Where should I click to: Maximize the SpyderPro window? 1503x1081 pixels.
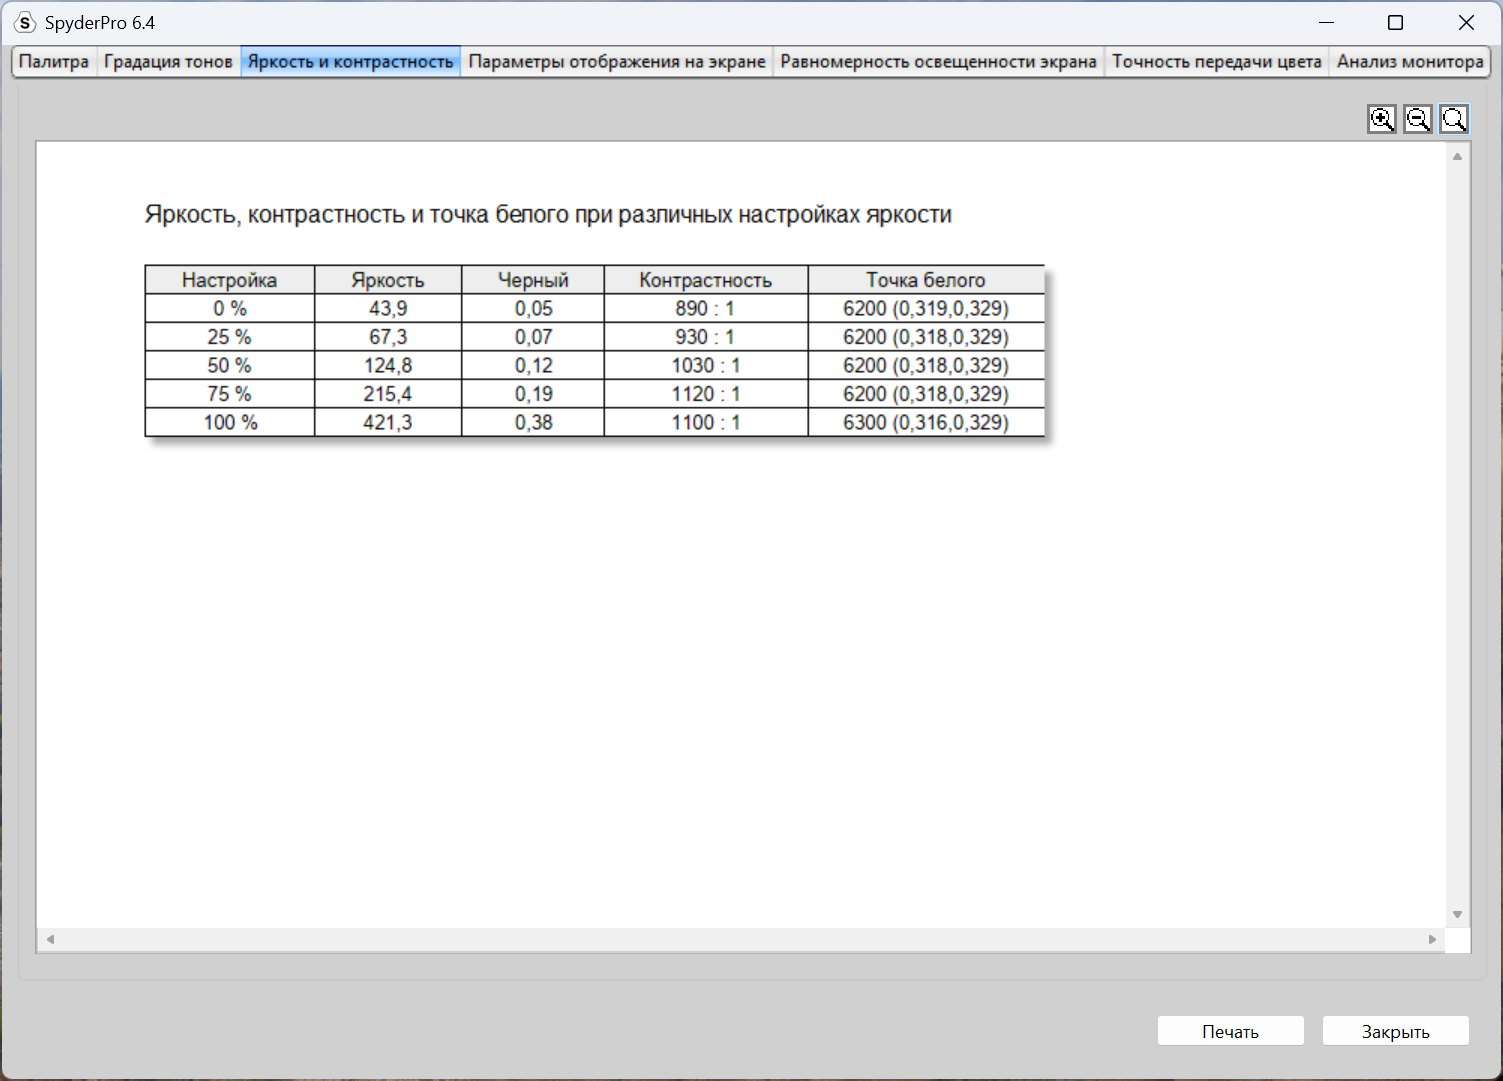click(x=1396, y=23)
